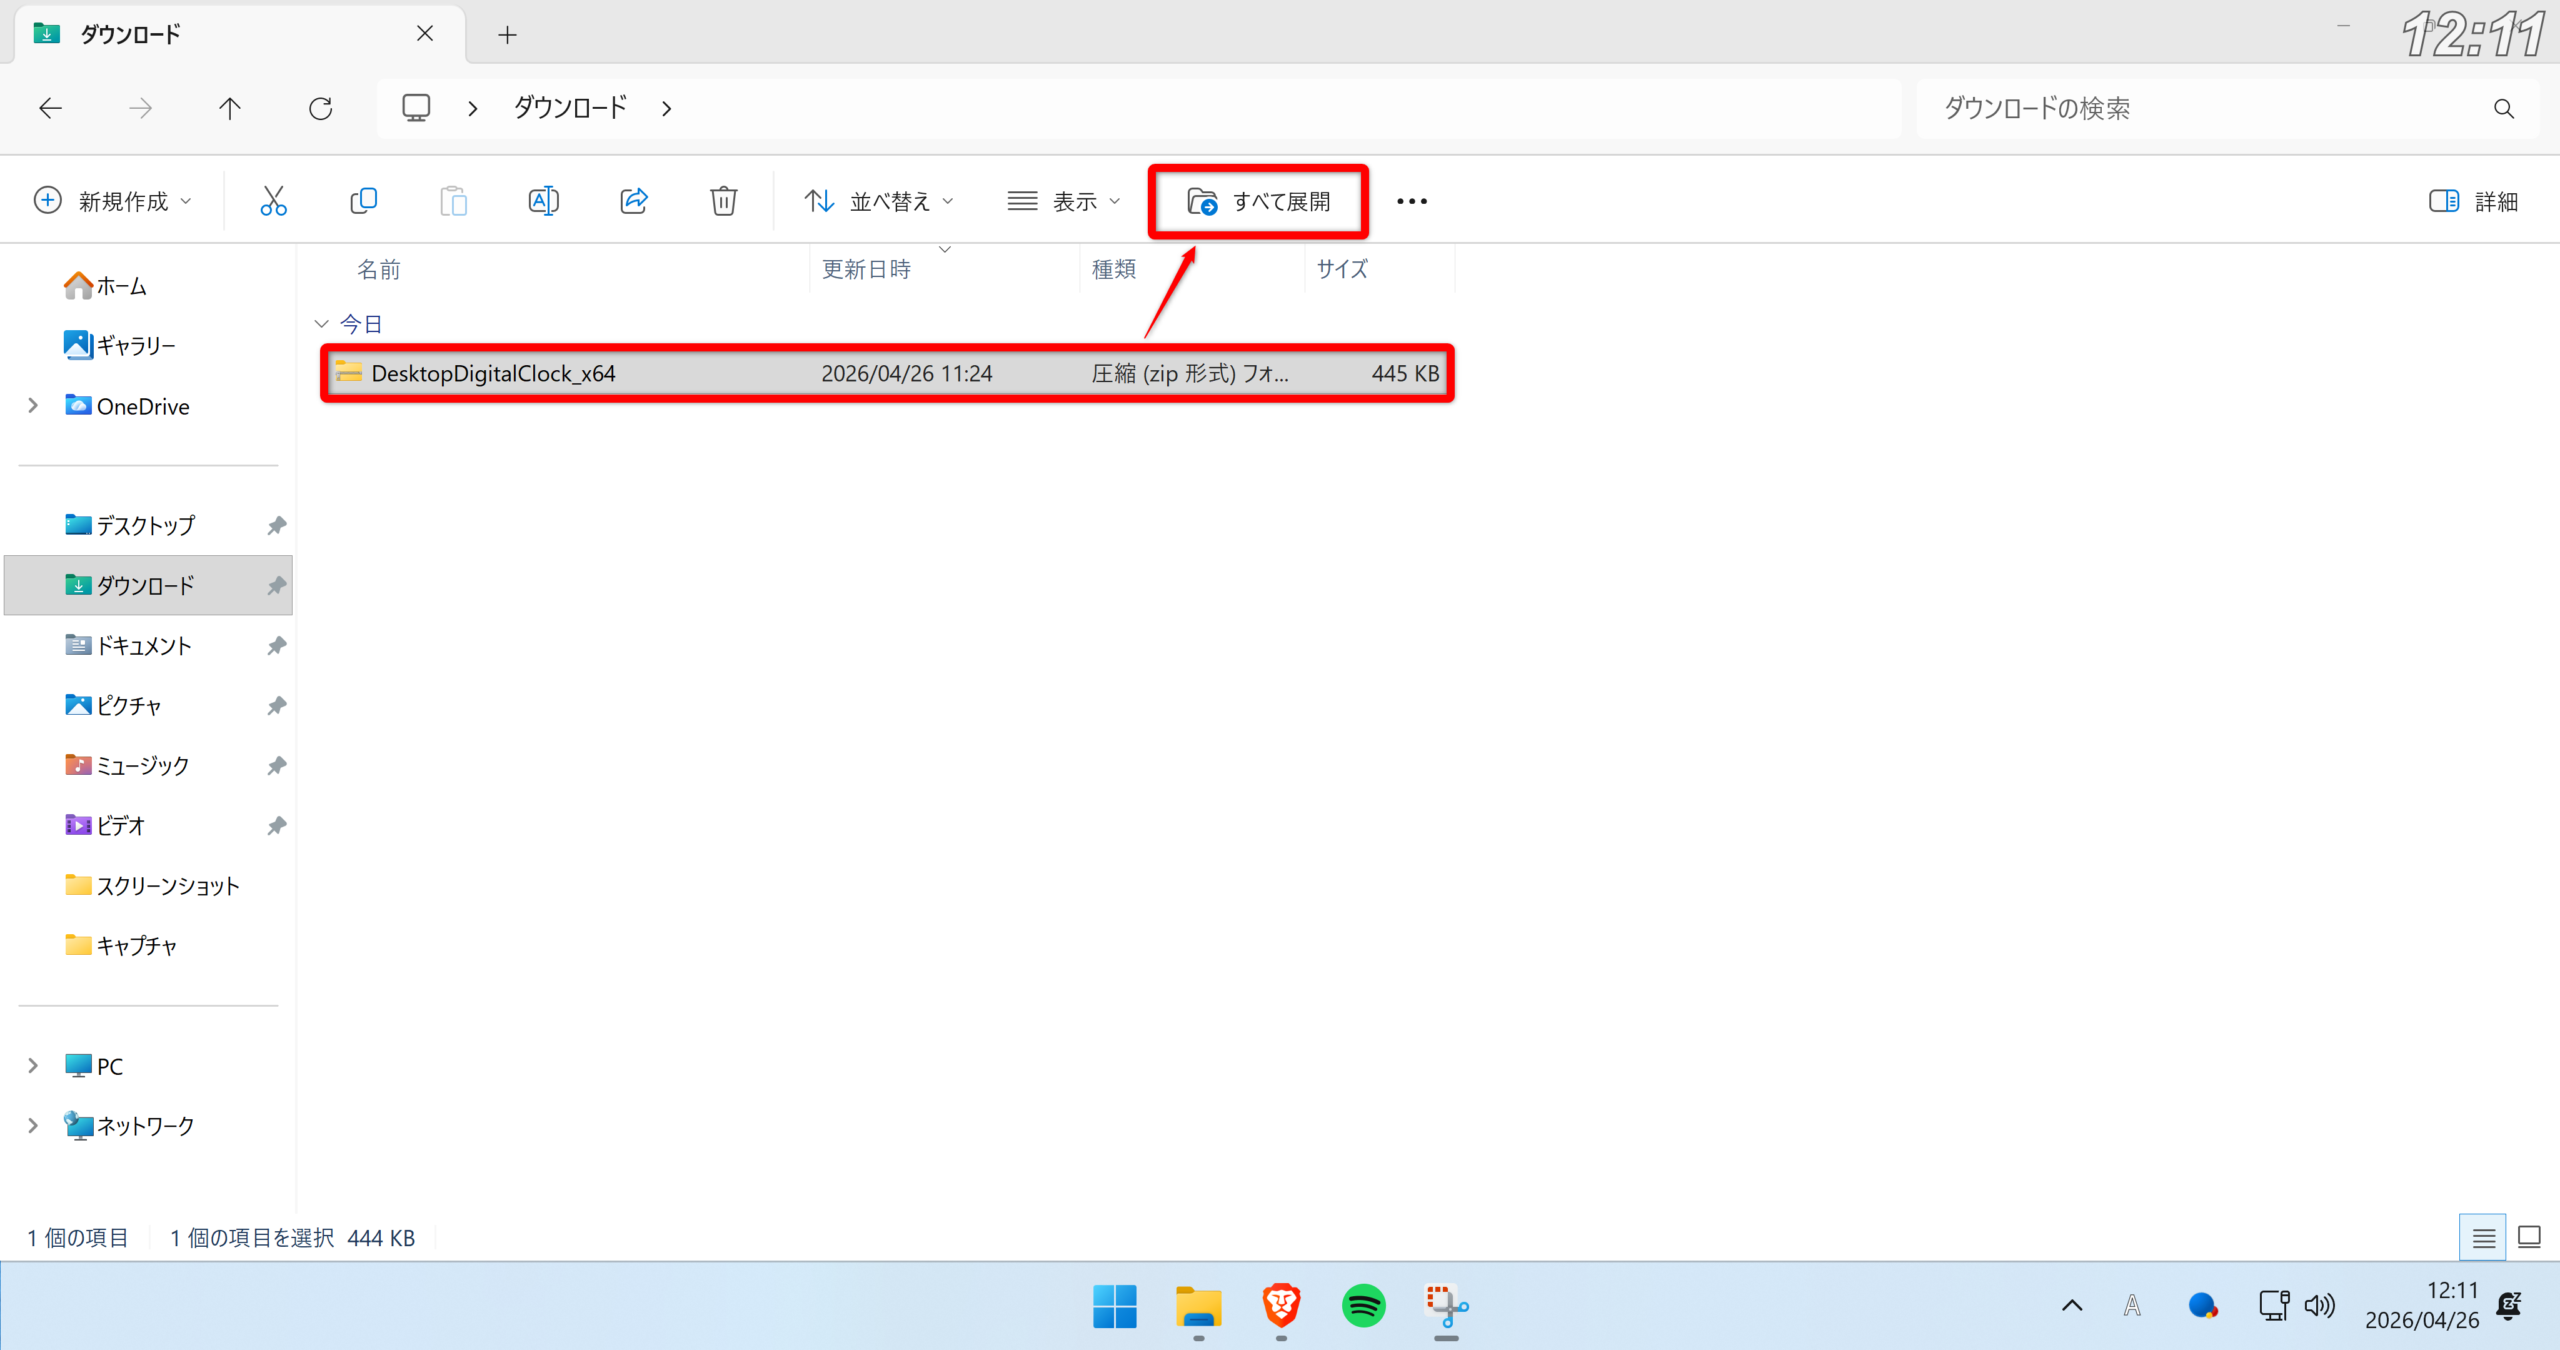2560x1350 pixels.
Task: Toggle the 詳細 details pane
Action: click(x=2473, y=201)
